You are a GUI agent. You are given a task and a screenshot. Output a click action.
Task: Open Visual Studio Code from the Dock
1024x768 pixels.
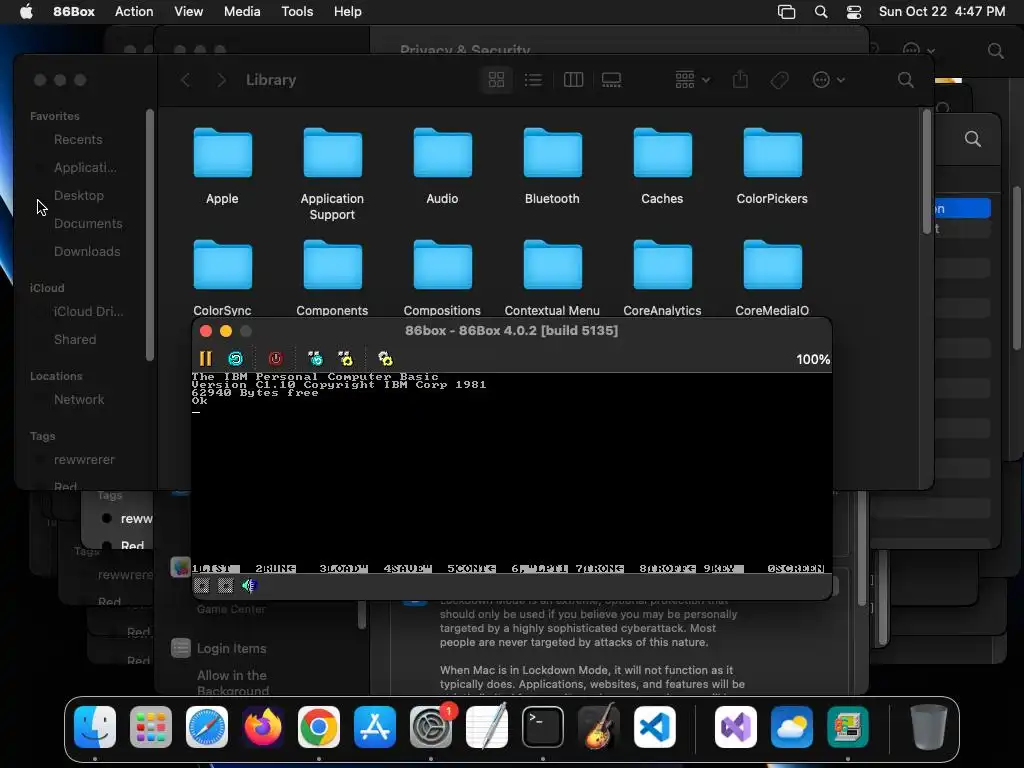(x=655, y=727)
